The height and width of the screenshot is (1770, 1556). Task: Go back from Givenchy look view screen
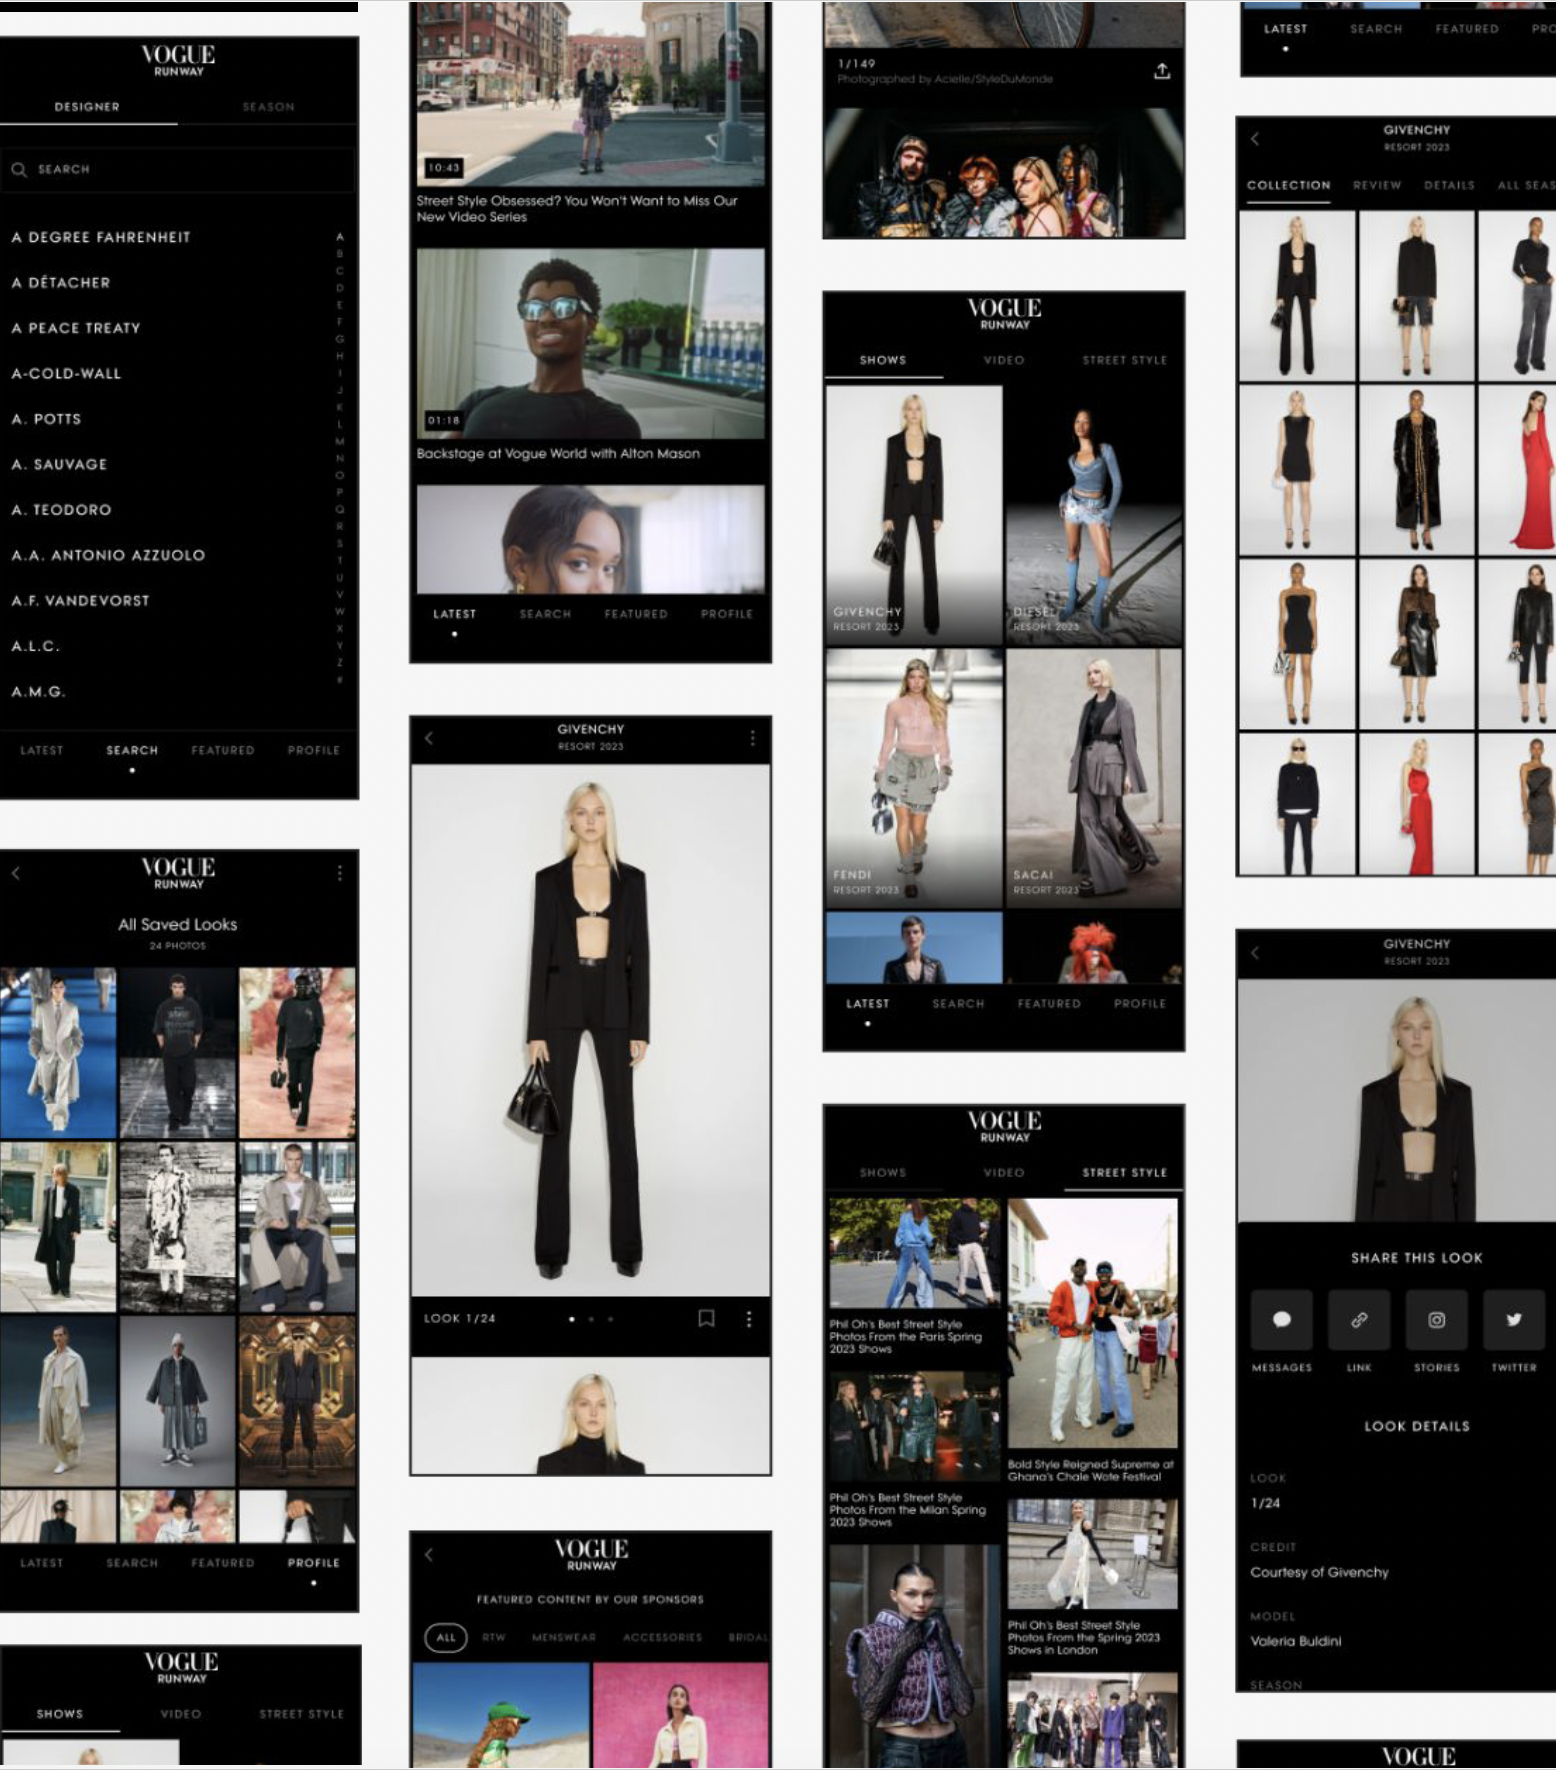tap(429, 738)
